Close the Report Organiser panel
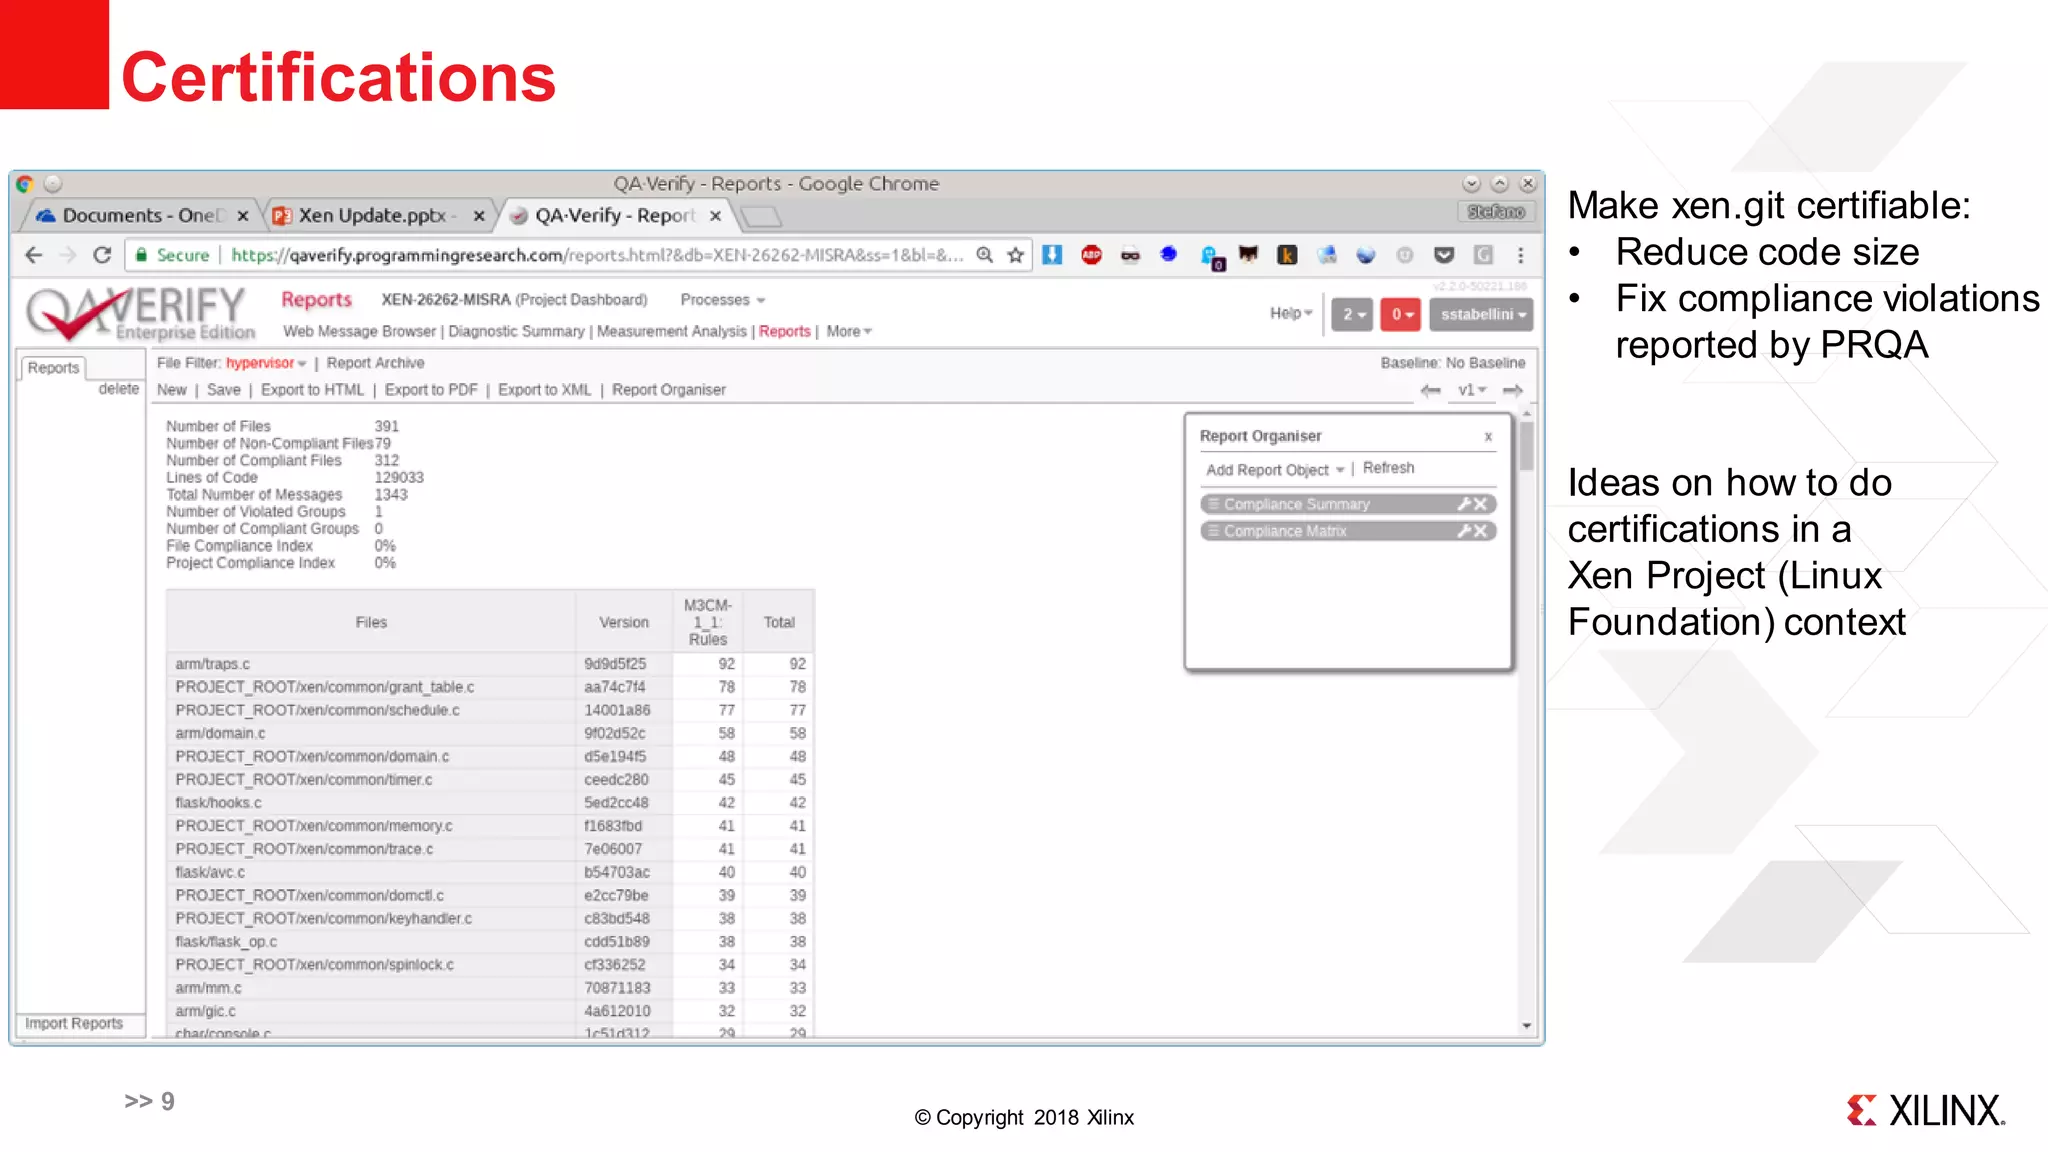The width and height of the screenshot is (2048, 1152). (1488, 437)
